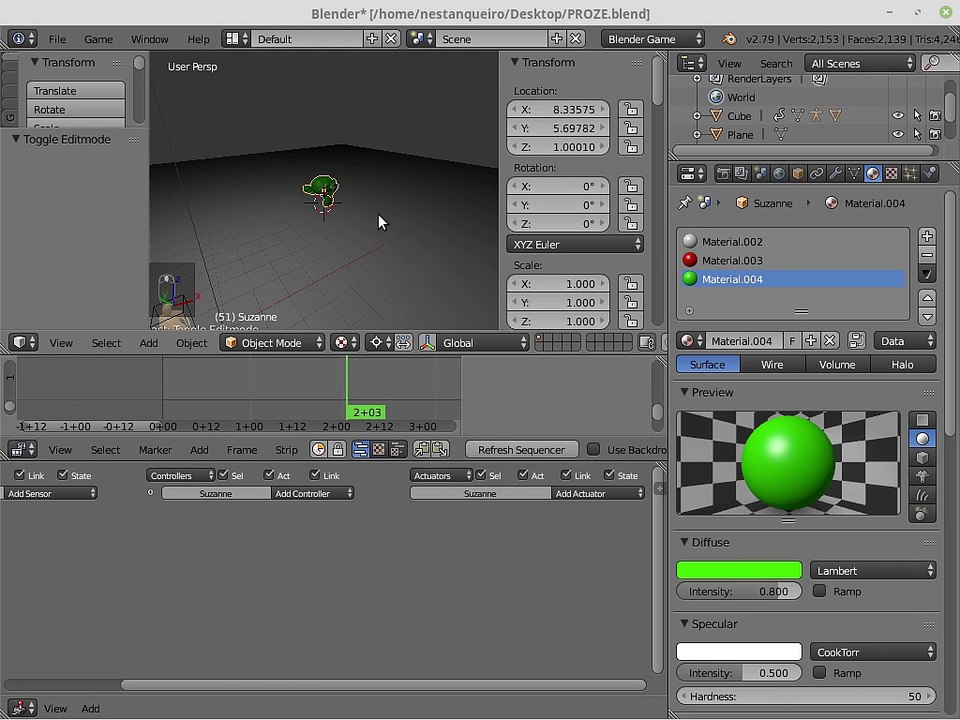Click the 2+03 current frame marker

366,412
